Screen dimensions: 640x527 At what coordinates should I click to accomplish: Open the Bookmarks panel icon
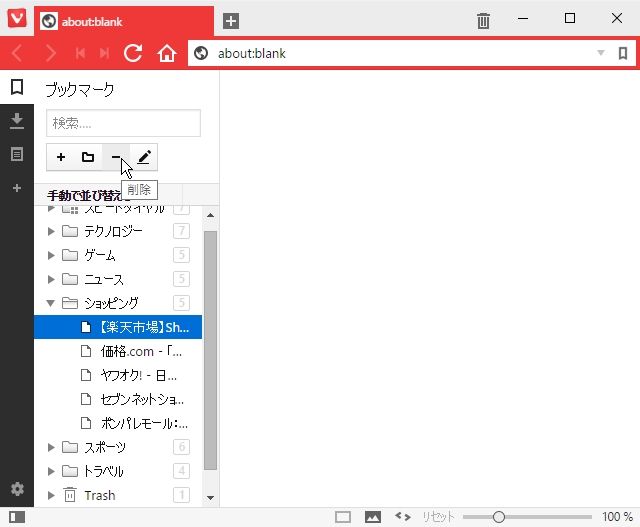(17, 87)
